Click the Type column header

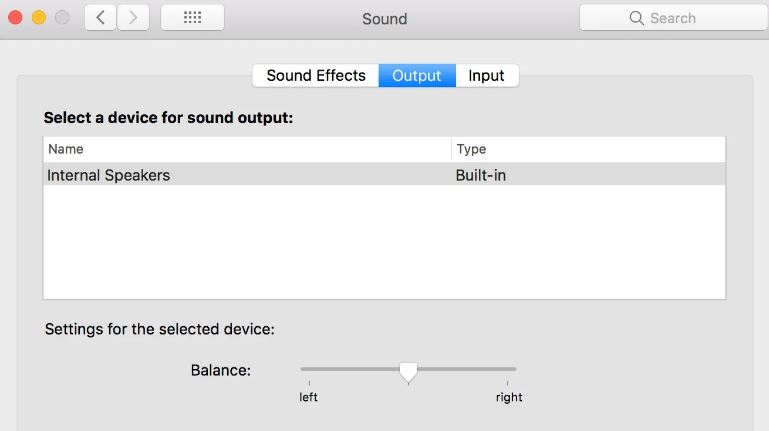tap(588, 149)
